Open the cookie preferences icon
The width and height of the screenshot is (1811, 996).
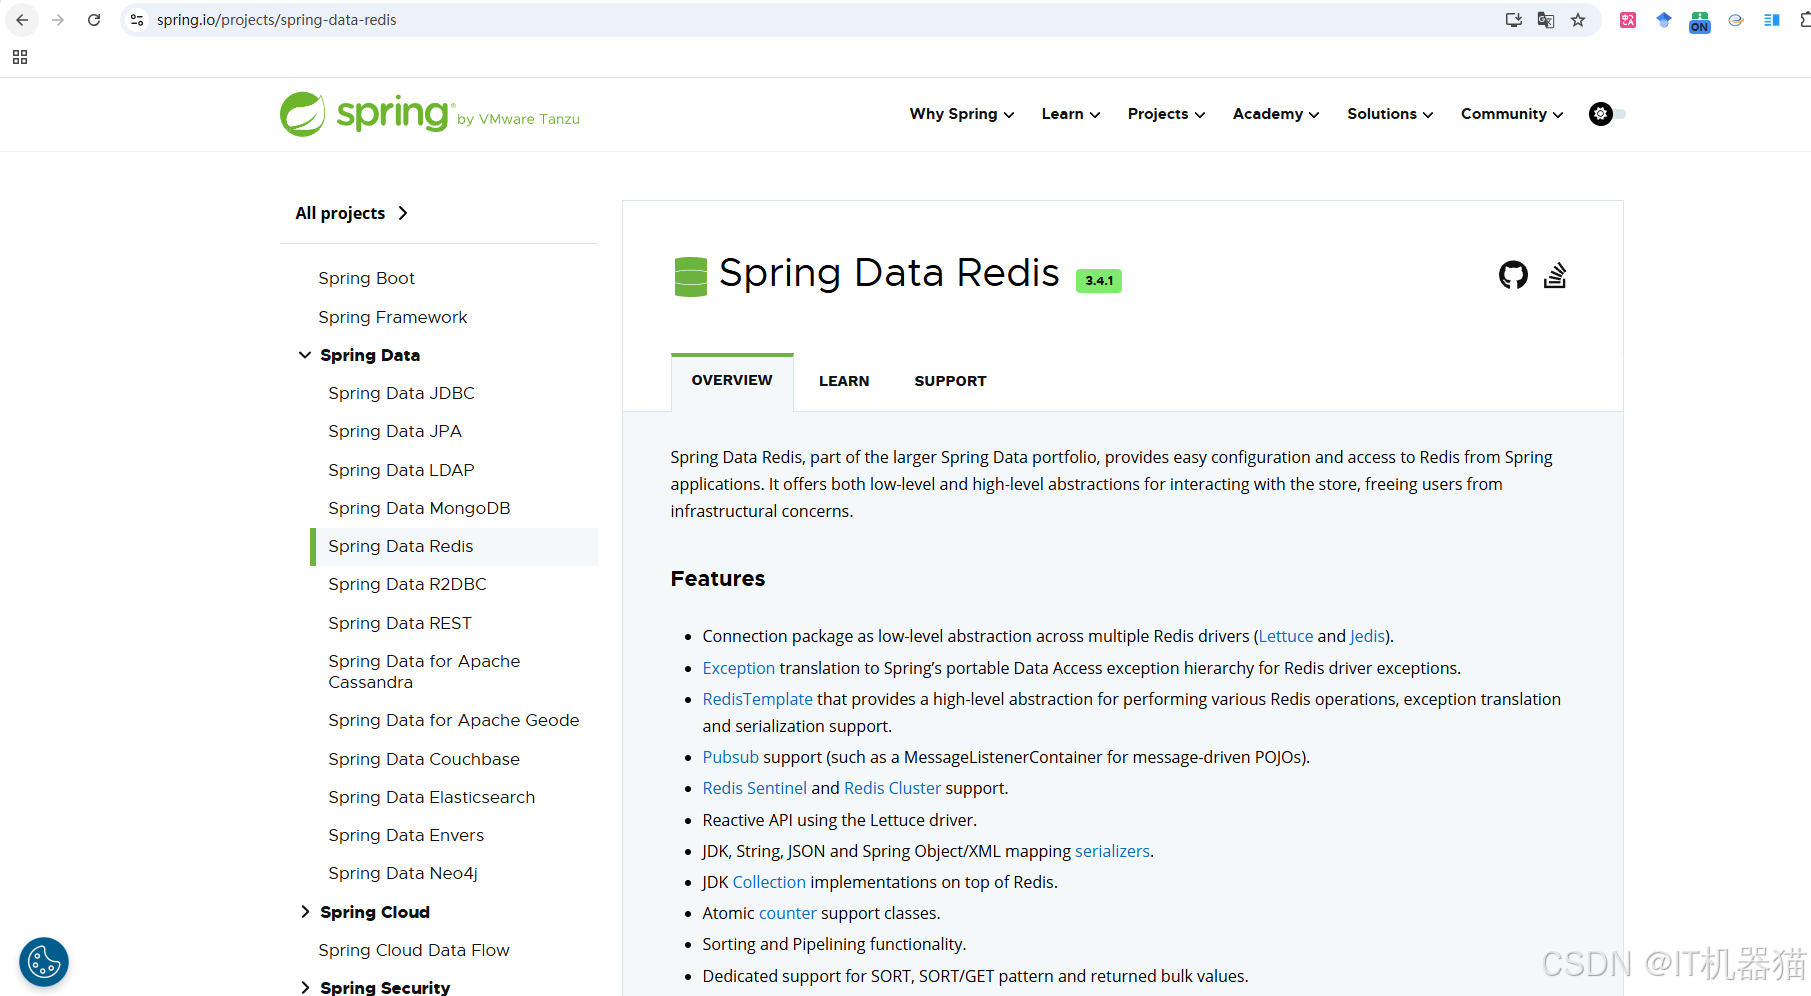(44, 962)
